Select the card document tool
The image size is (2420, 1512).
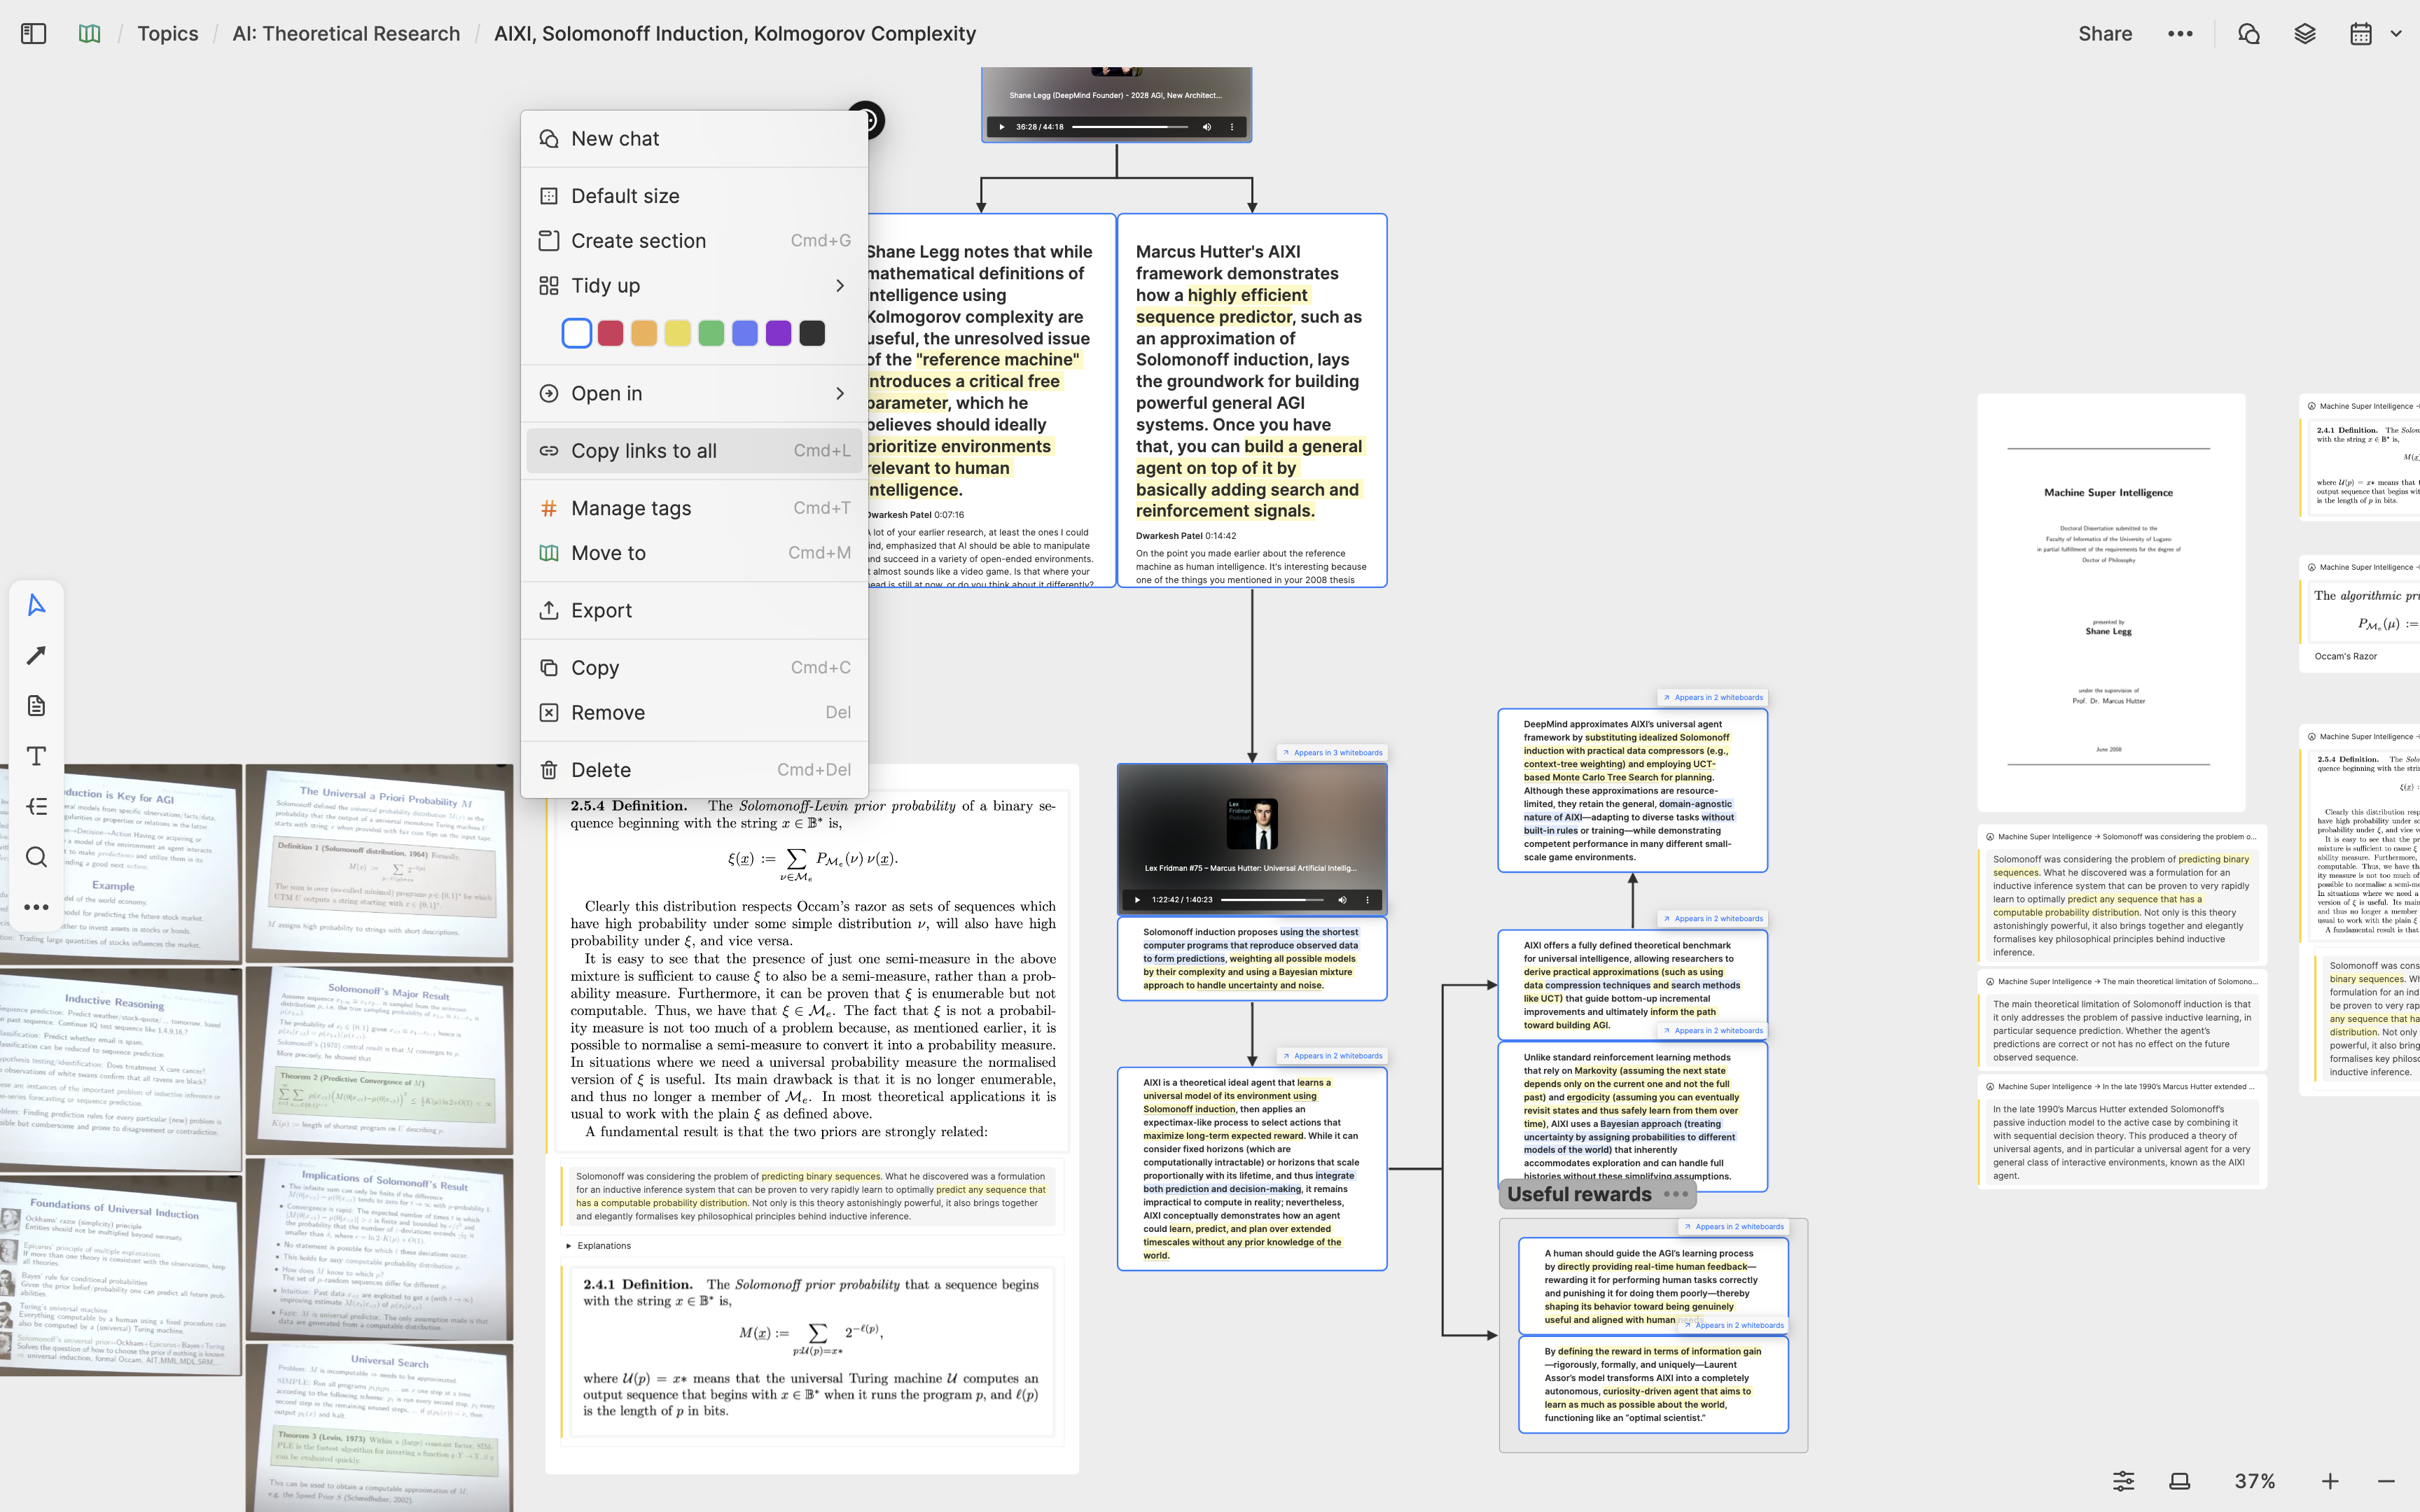click(36, 706)
